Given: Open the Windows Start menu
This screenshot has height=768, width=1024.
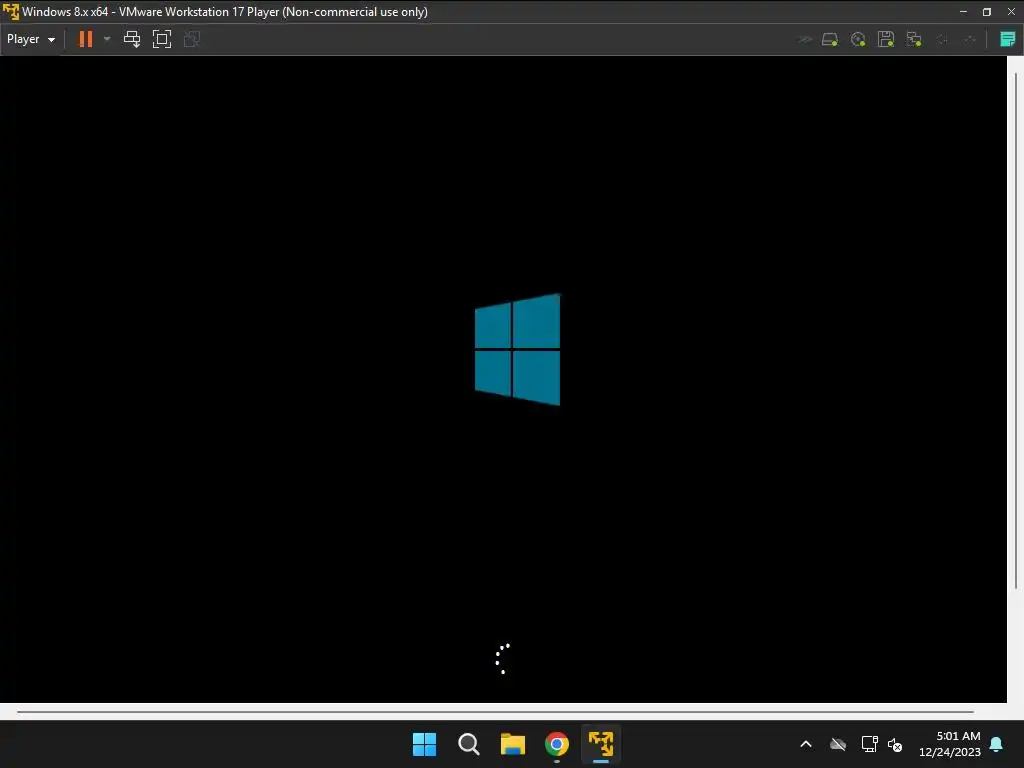Looking at the screenshot, I should [424, 744].
